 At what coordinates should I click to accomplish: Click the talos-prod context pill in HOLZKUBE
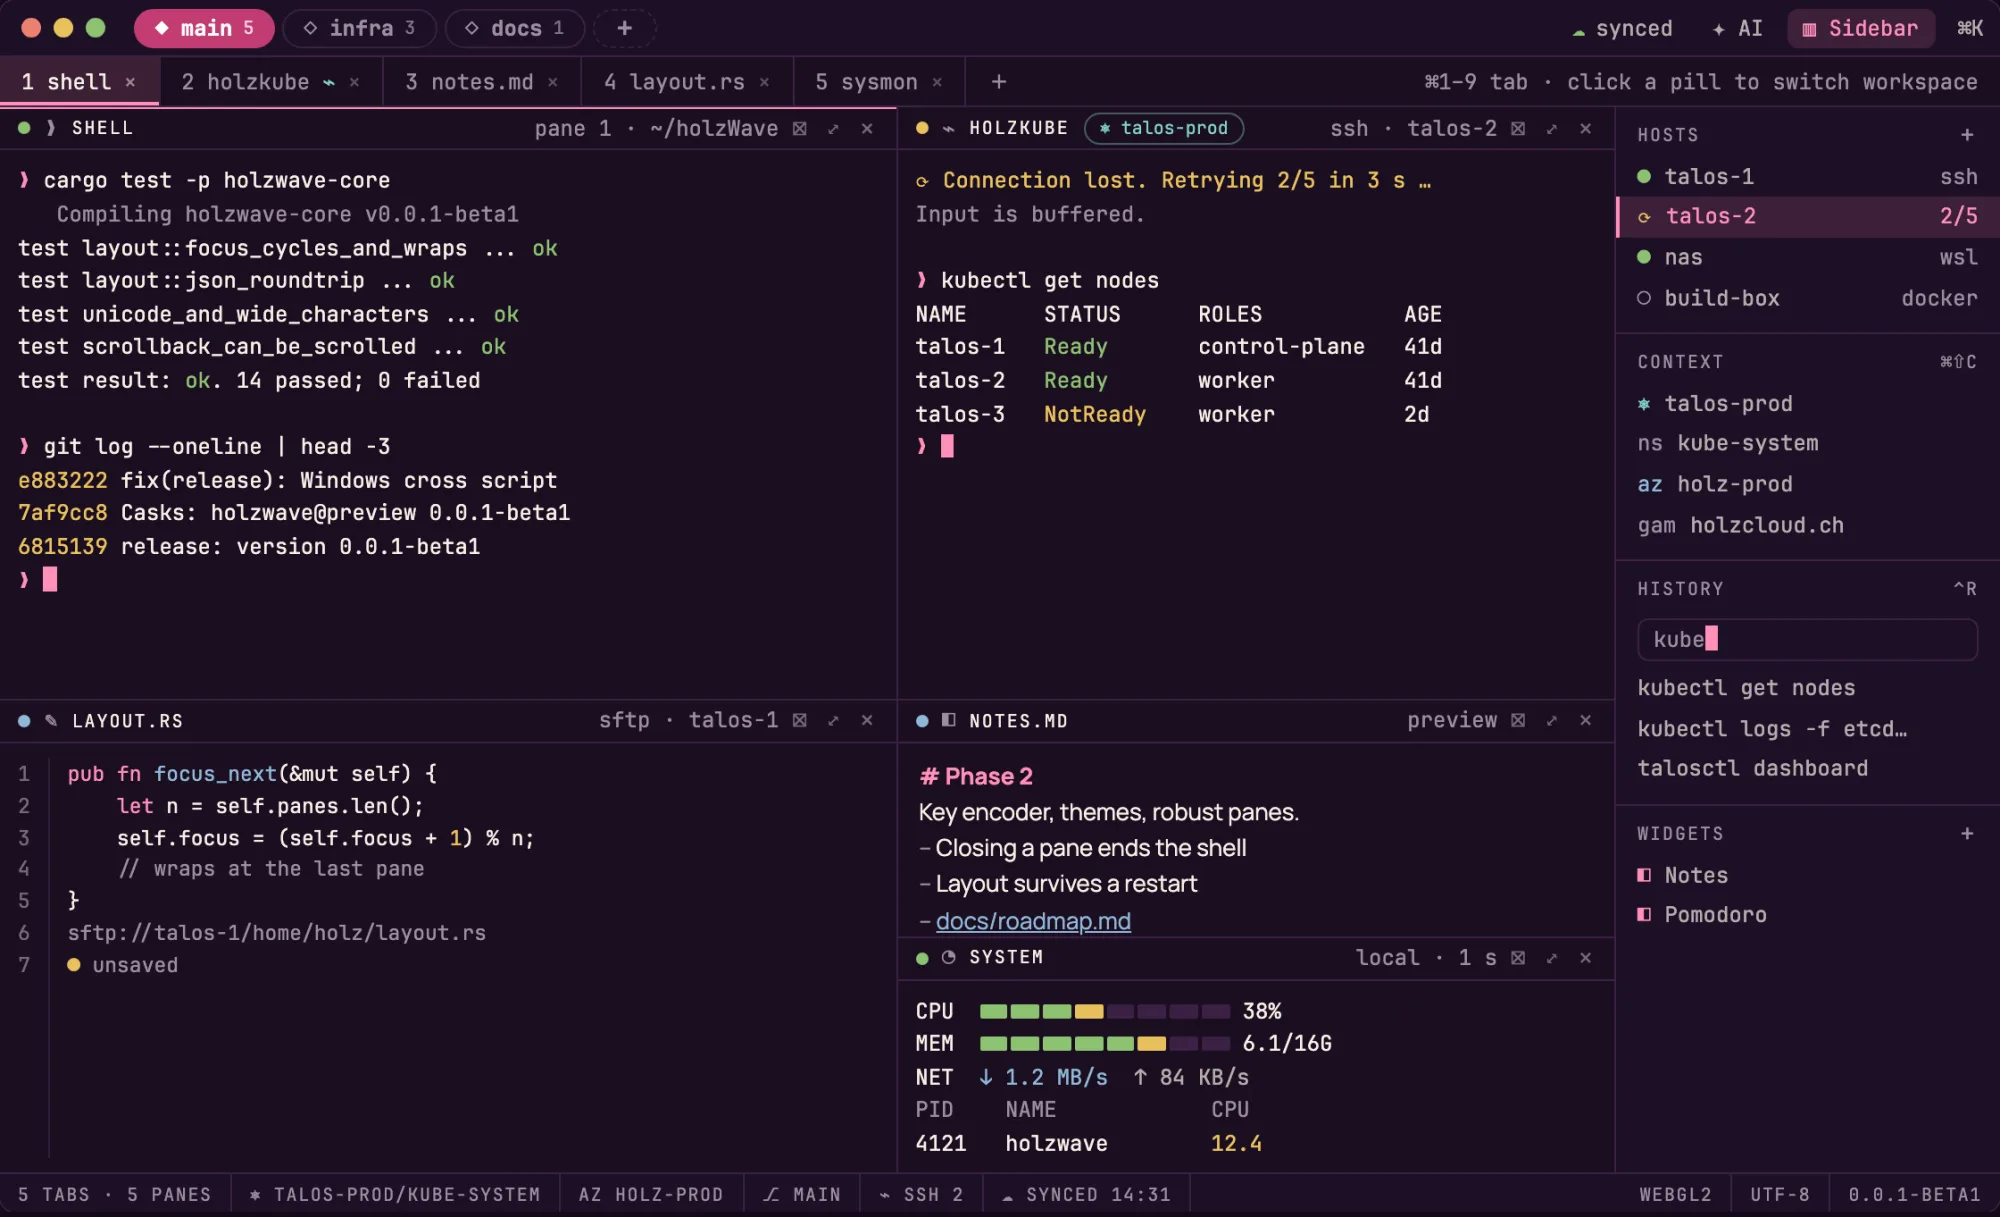click(1164, 128)
